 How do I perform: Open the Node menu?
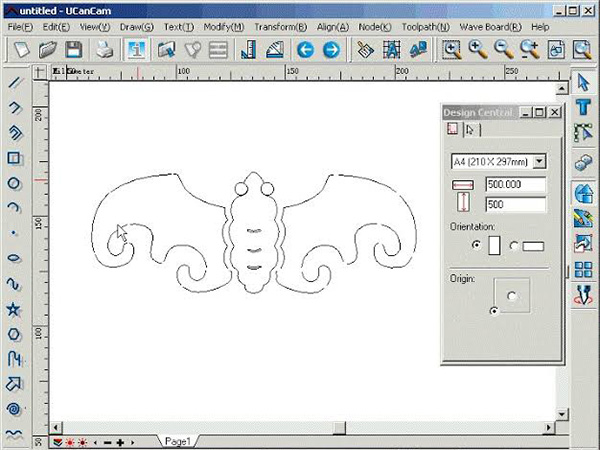pyautogui.click(x=375, y=27)
